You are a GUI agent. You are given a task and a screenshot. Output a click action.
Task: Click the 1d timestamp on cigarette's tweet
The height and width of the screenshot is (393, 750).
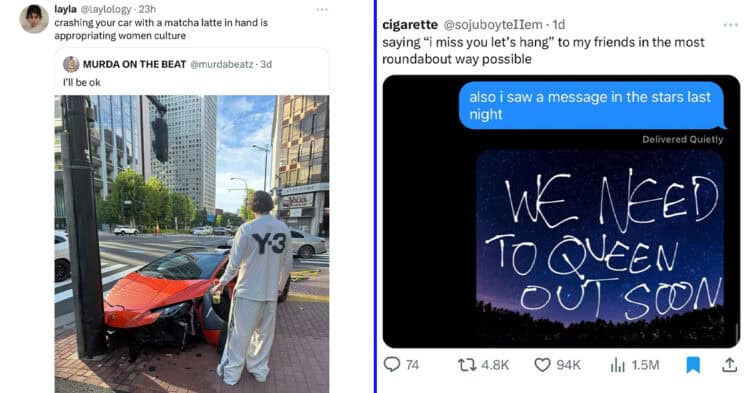(x=559, y=25)
